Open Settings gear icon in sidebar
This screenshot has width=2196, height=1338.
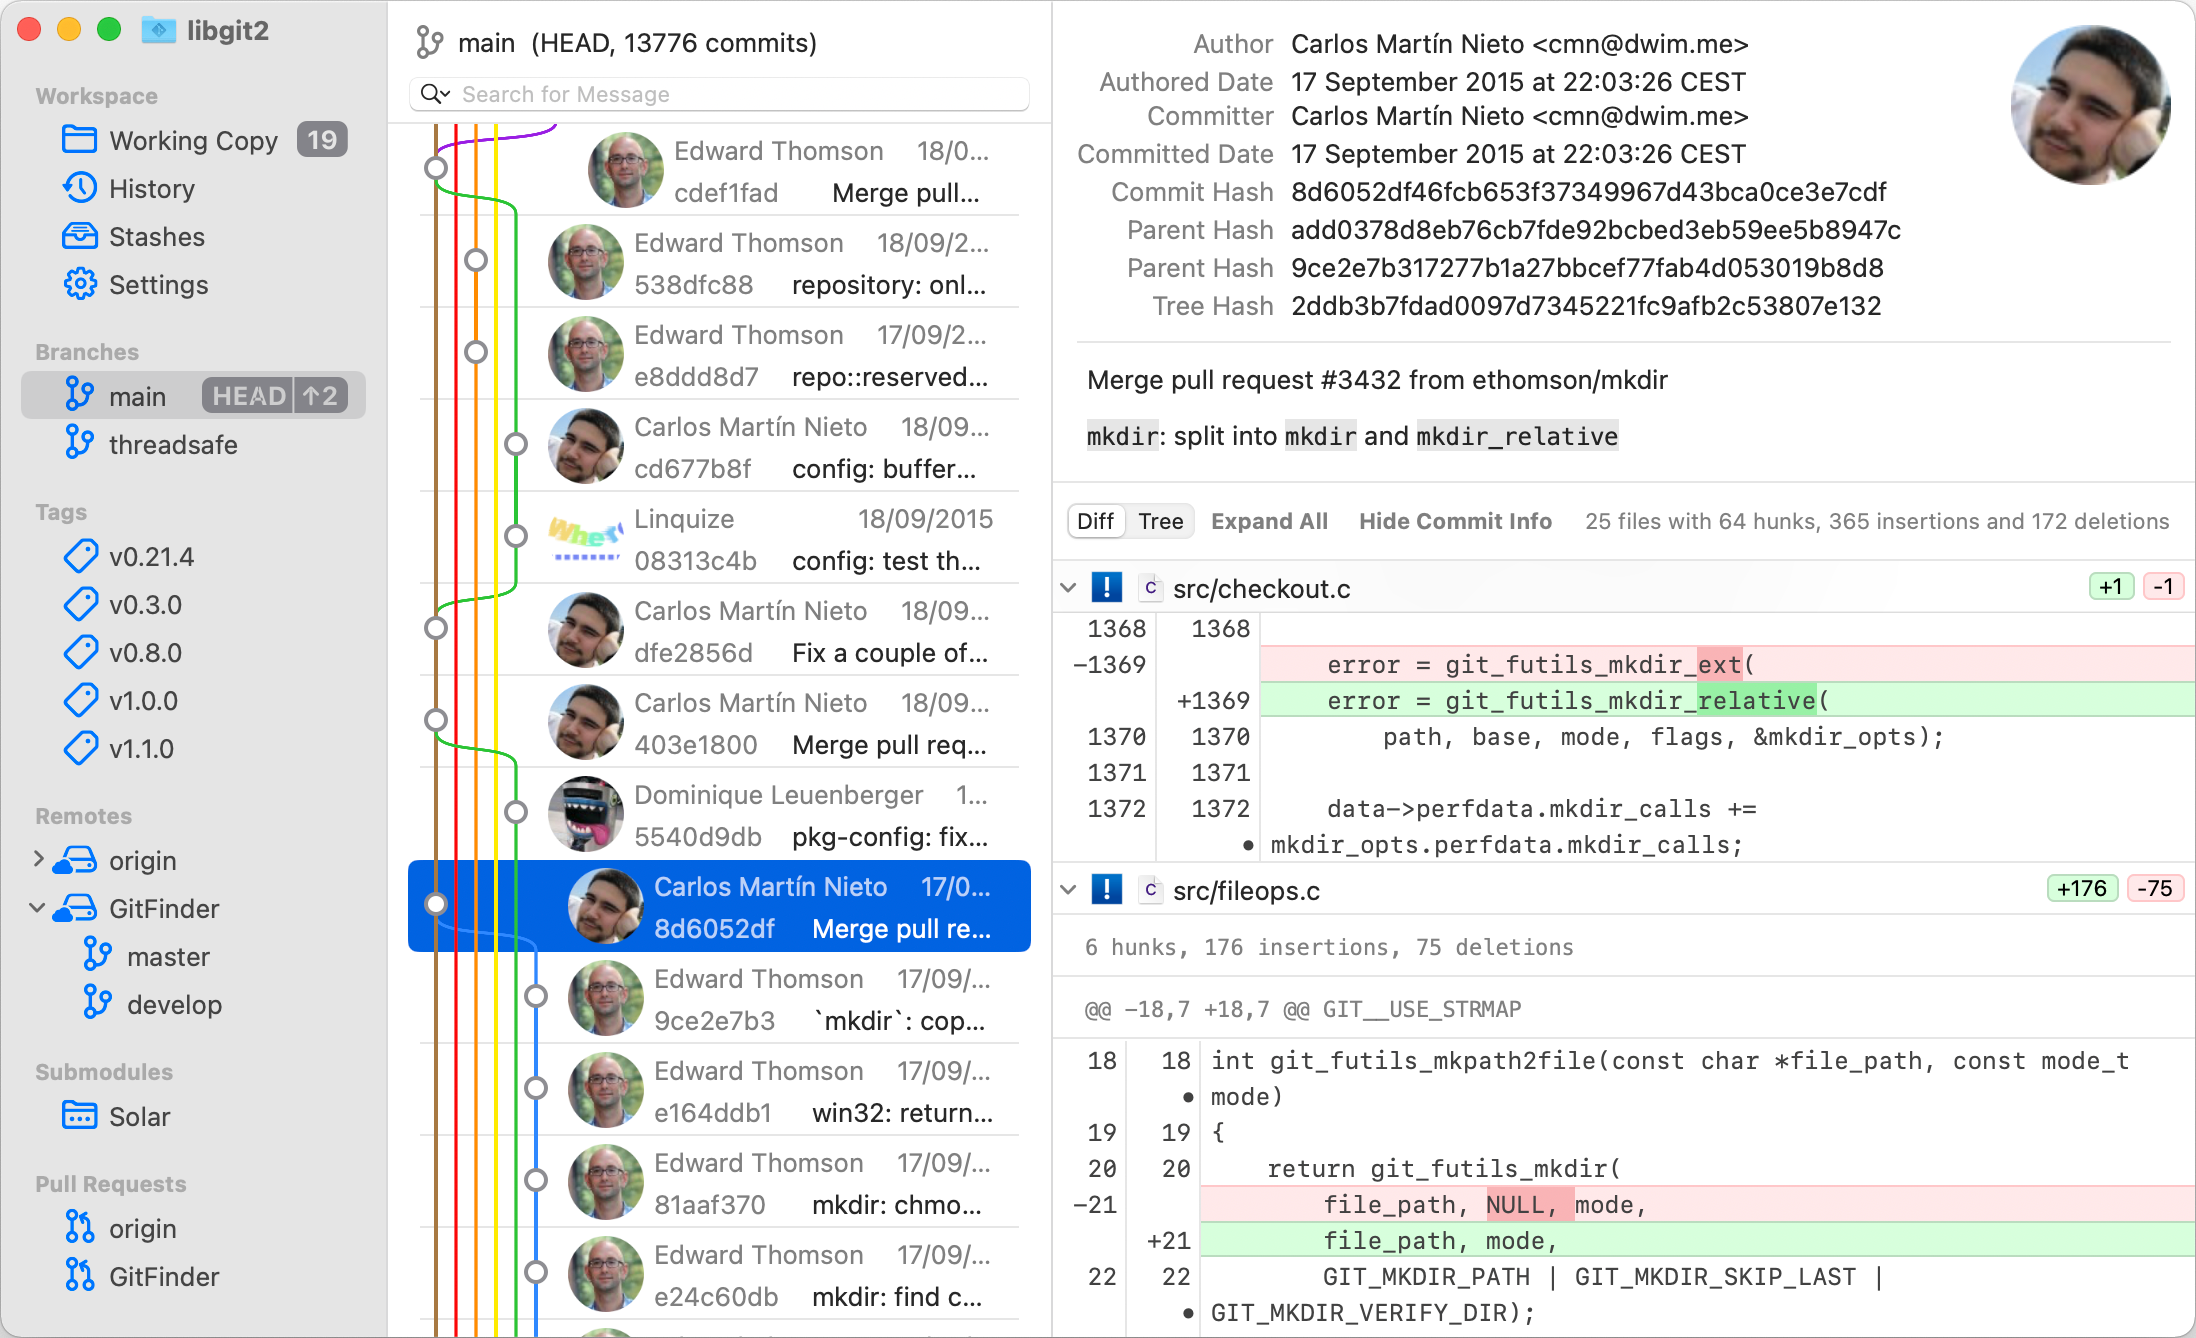[79, 284]
